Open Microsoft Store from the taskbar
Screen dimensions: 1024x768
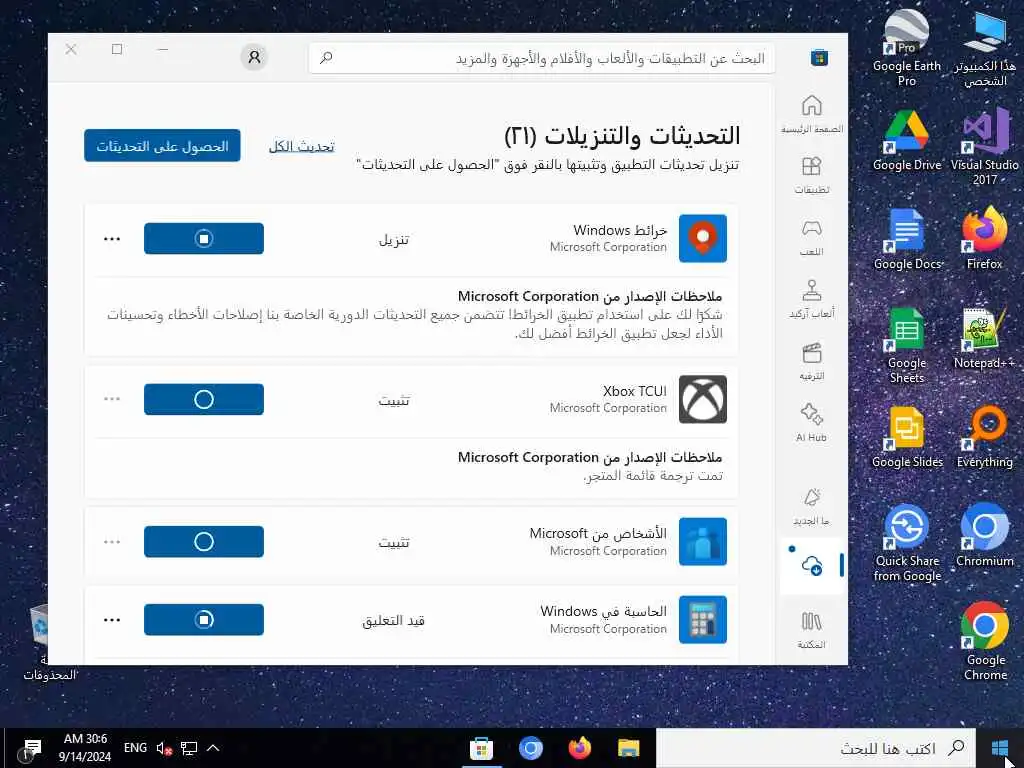[481, 748]
